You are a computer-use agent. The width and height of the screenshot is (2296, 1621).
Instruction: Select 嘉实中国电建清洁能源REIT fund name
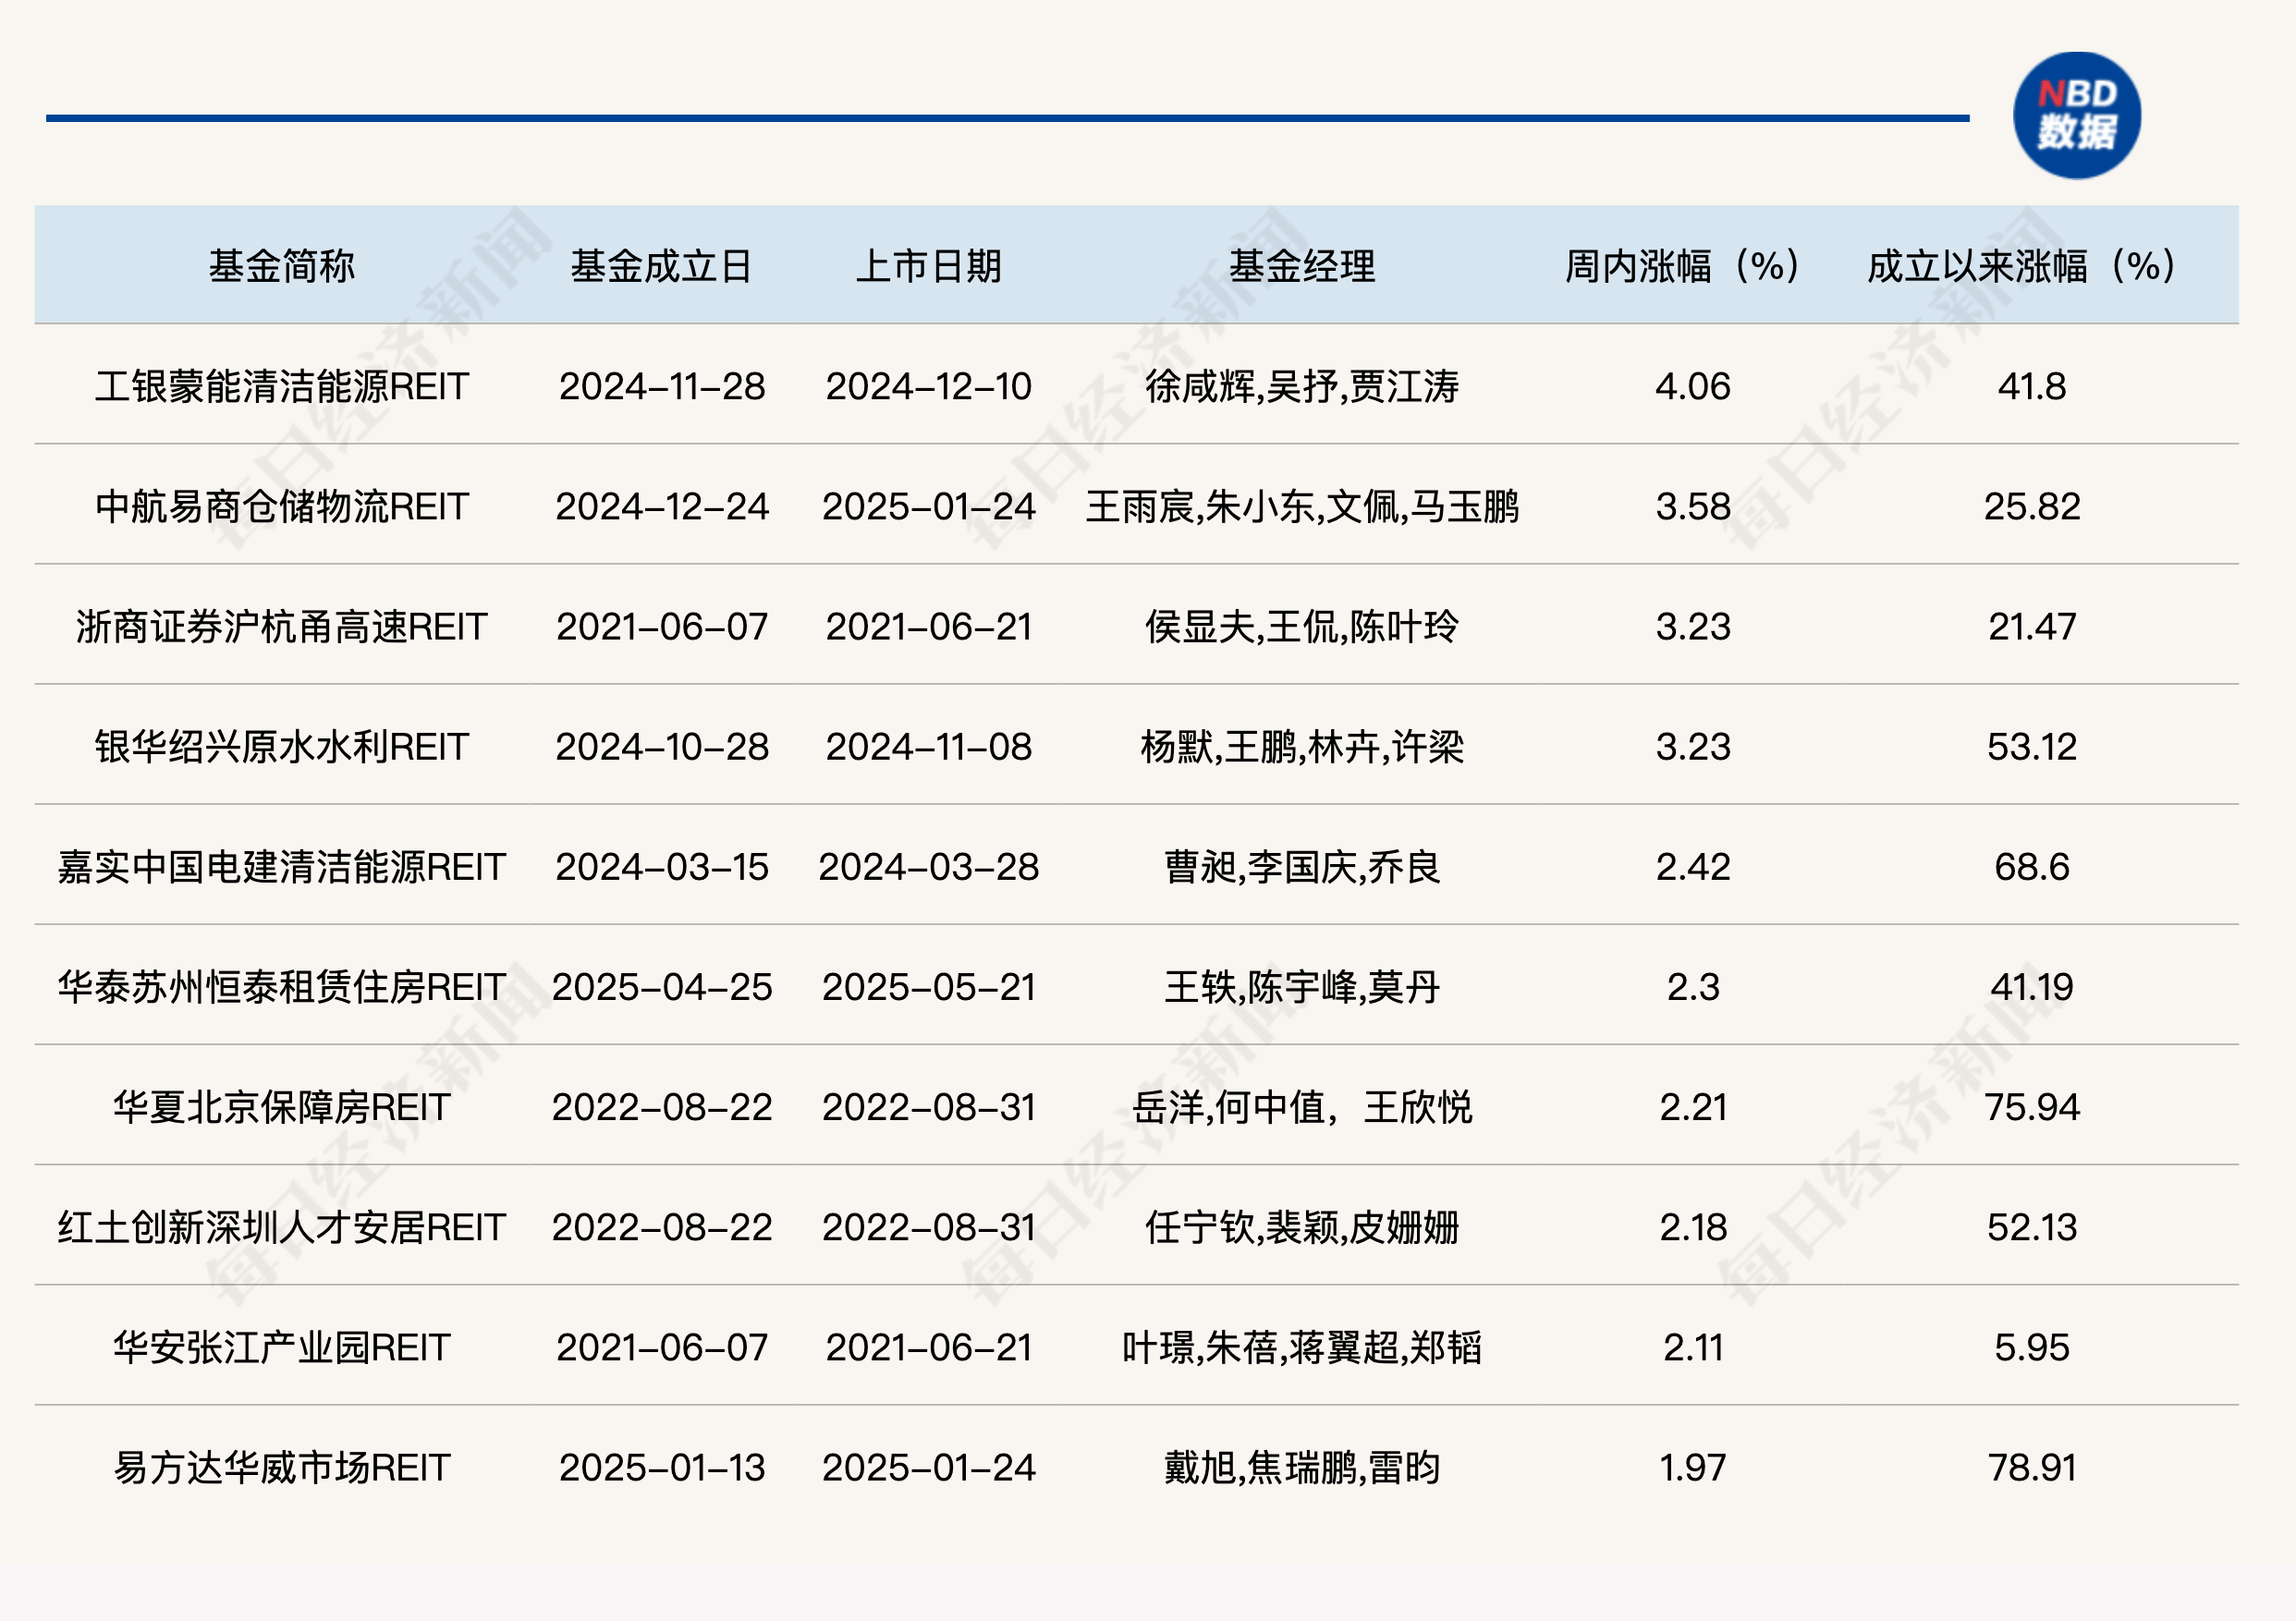click(281, 867)
